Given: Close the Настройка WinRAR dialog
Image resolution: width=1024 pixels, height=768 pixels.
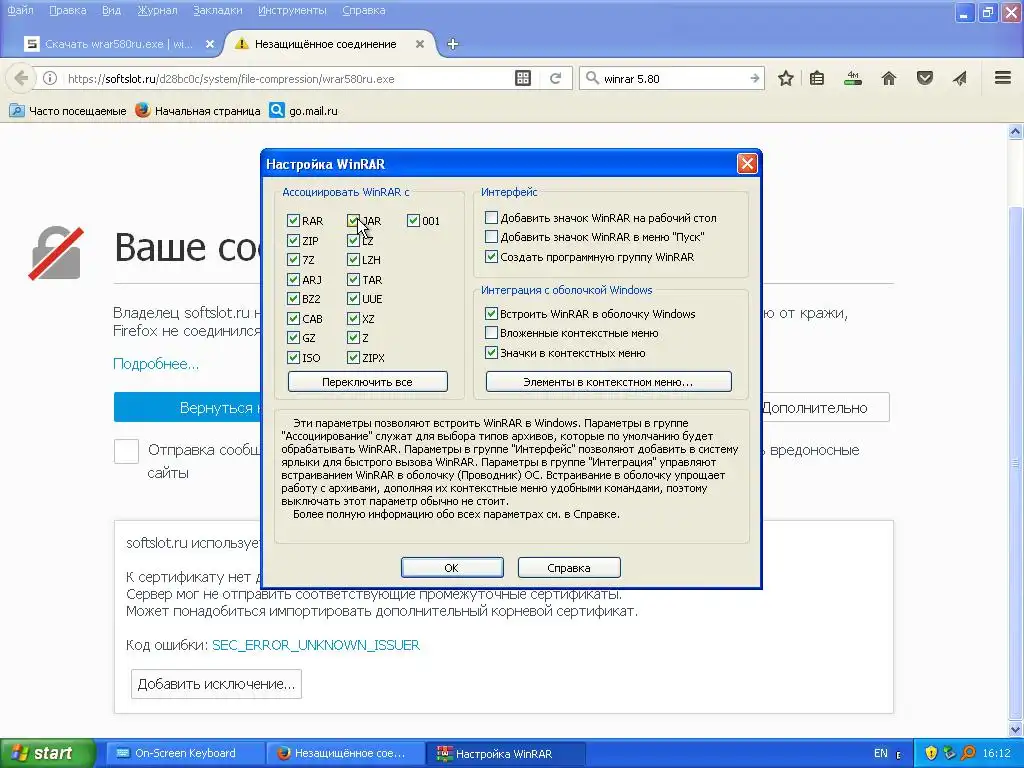Looking at the screenshot, I should coord(747,163).
